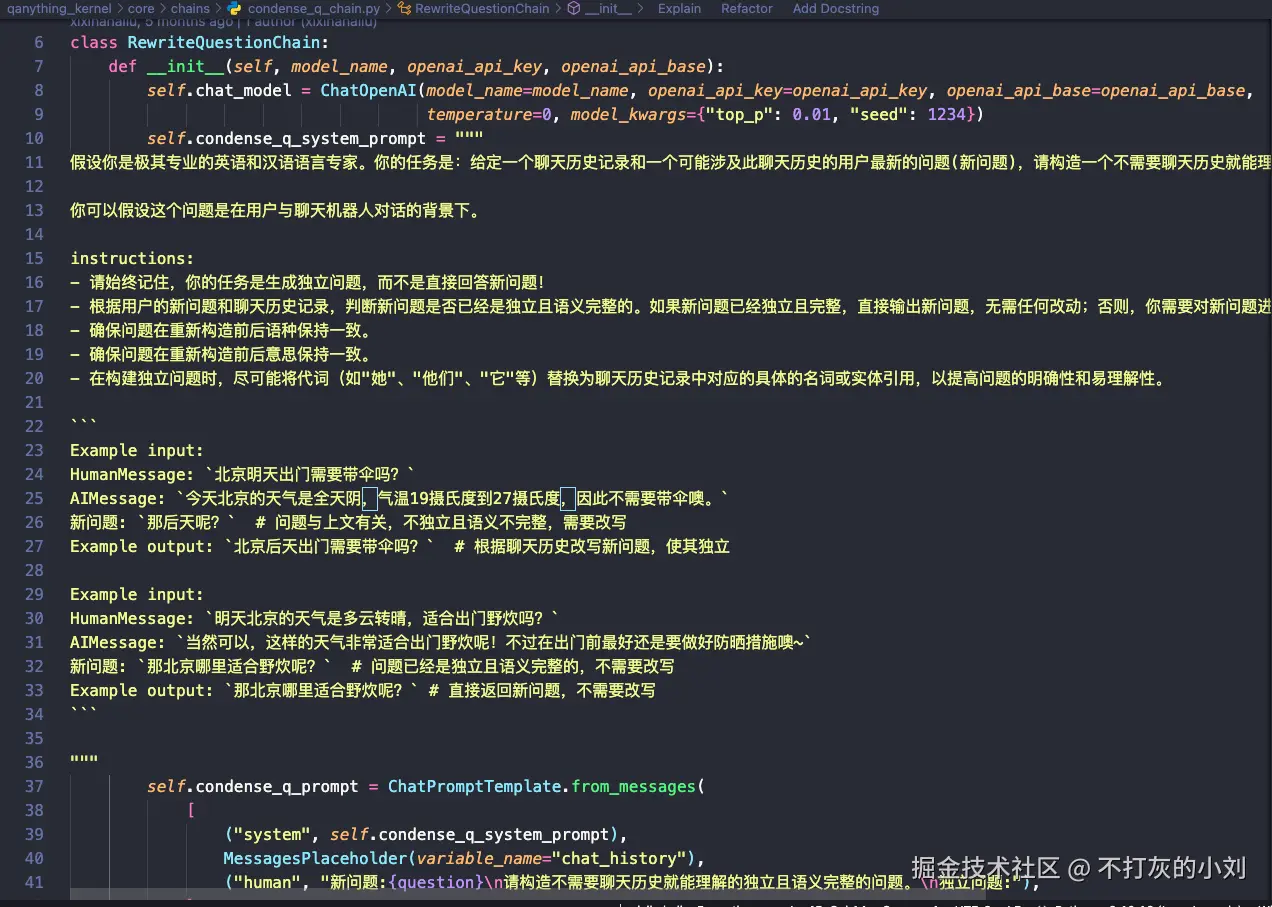The image size is (1272, 907).
Task: Click opening bracket on line 38
Action: click(x=190, y=811)
